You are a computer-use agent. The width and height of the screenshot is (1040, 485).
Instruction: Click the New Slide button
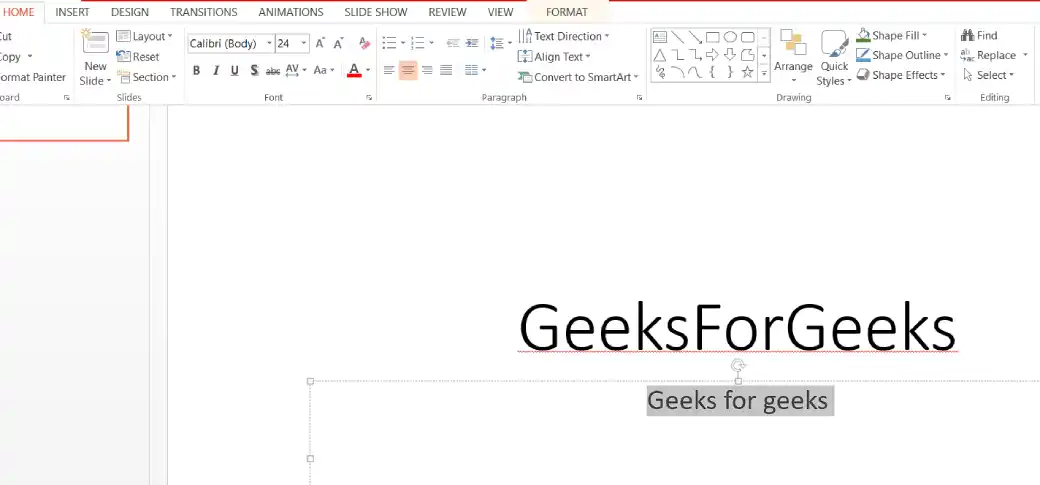tap(96, 58)
